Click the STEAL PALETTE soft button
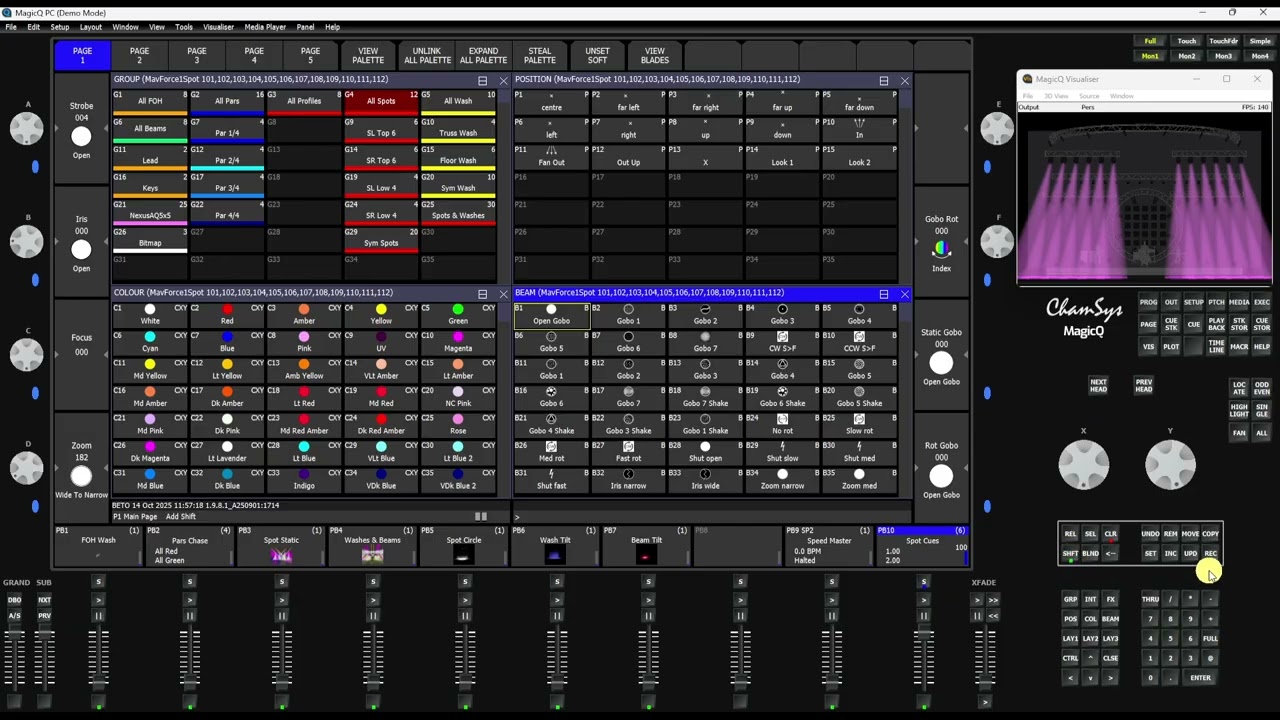The image size is (1280, 720). pyautogui.click(x=540, y=56)
